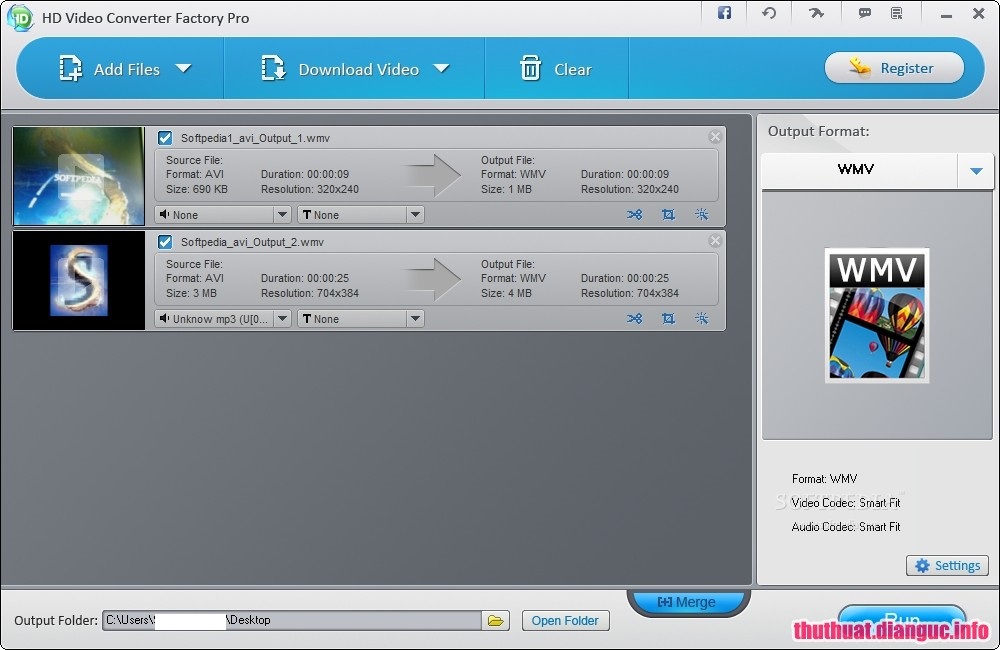Open the Facebook icon in title bar
Image resolution: width=1000 pixels, height=650 pixels.
724,13
